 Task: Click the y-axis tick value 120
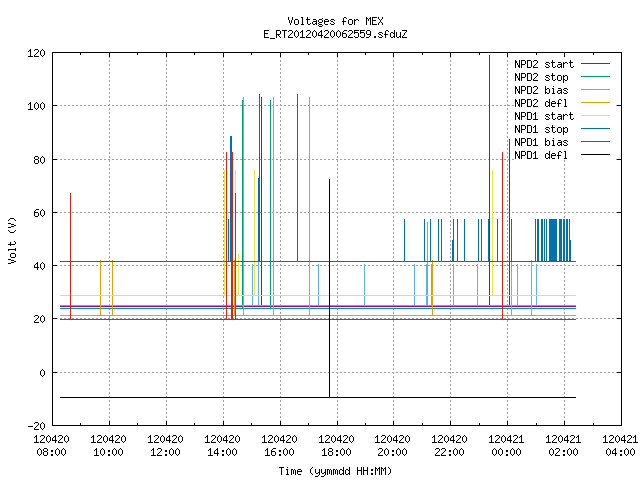pyautogui.click(x=36, y=53)
